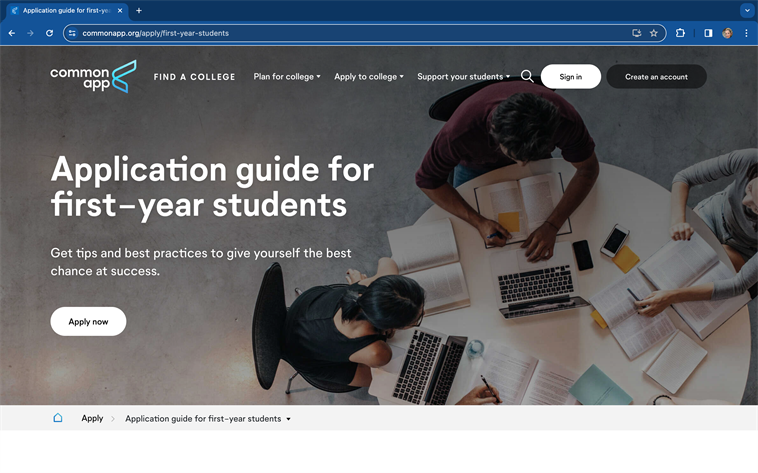Open Chrome three-dot menu
Viewport: 758px width, 473px height.
click(746, 33)
